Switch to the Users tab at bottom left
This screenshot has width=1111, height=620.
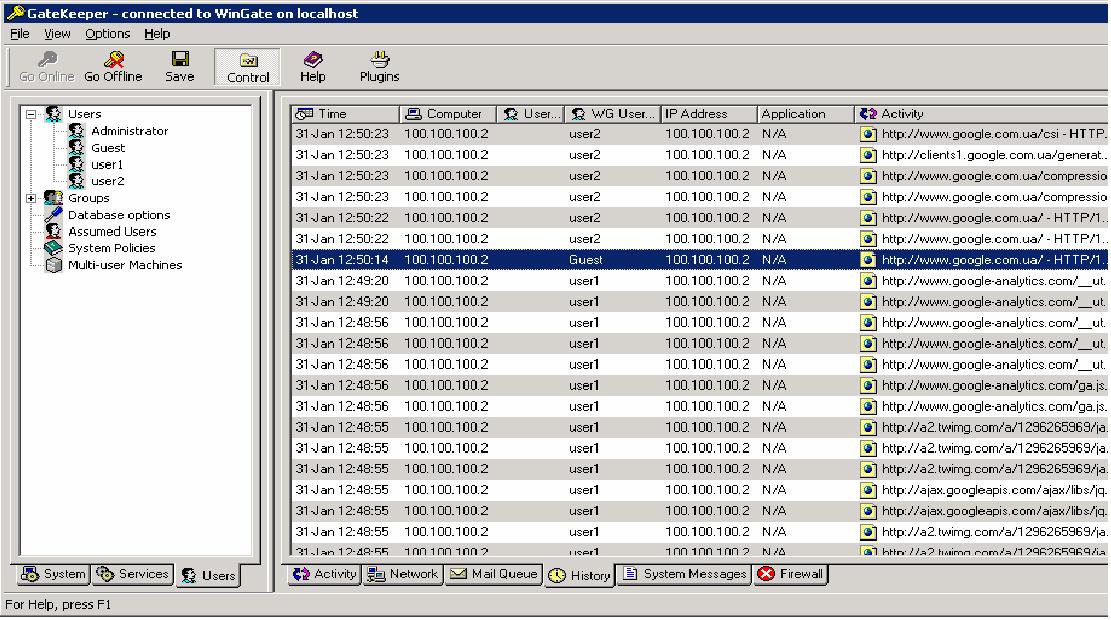(208, 575)
